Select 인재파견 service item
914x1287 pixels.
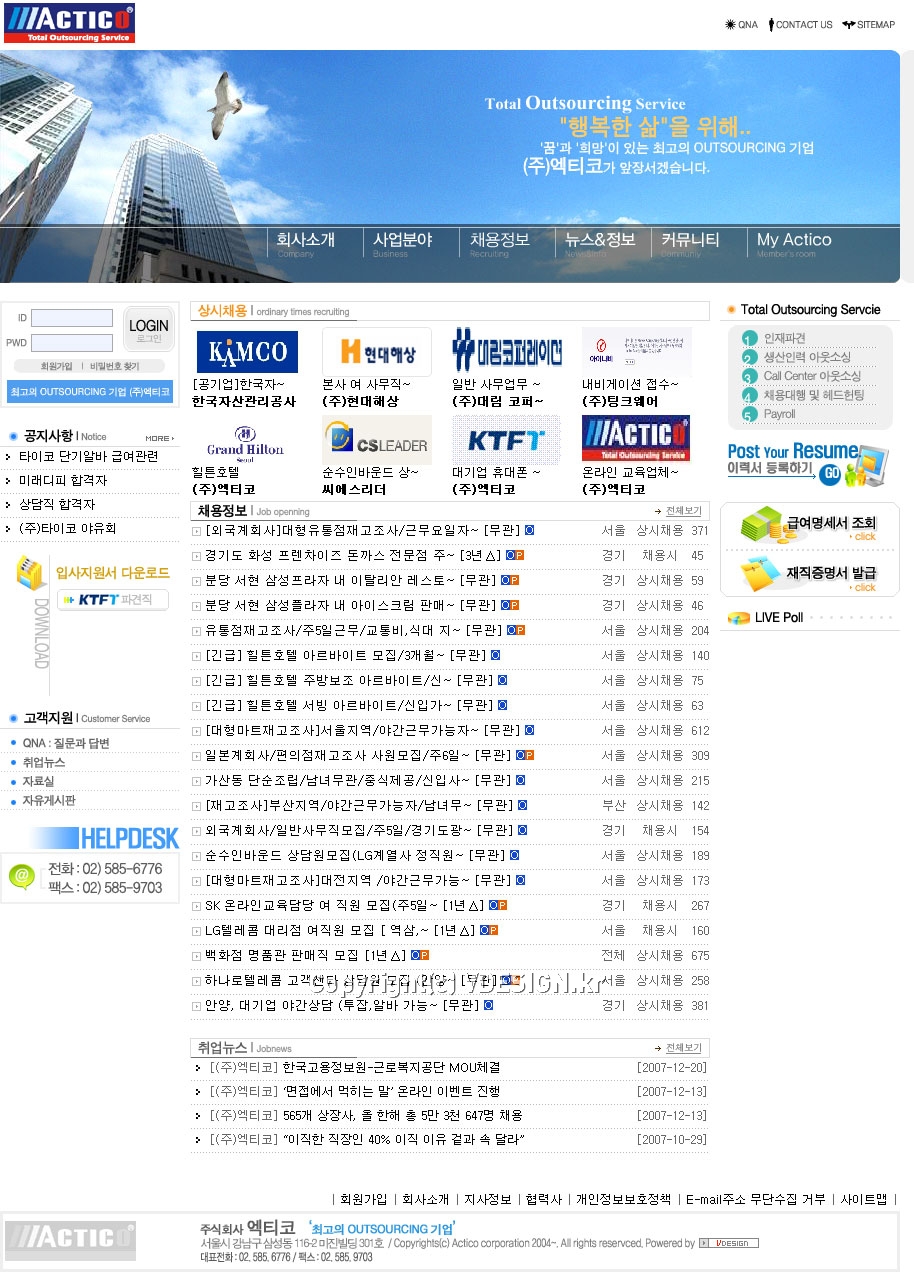click(x=785, y=338)
